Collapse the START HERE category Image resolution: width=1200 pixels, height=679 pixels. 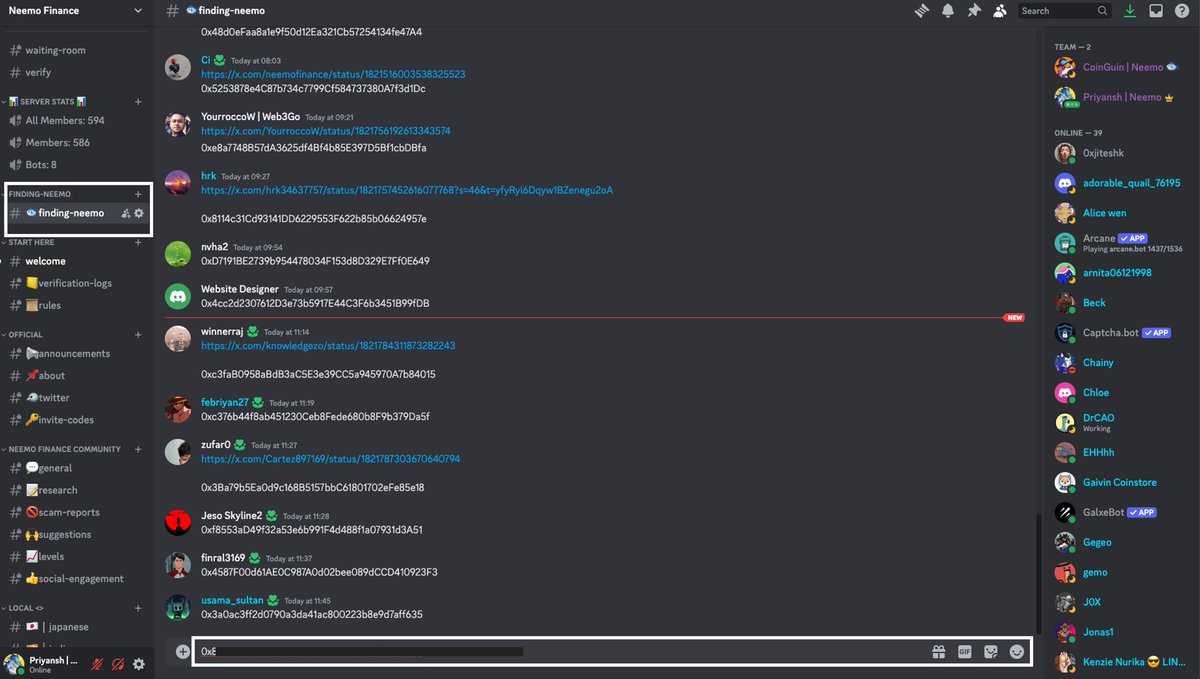coord(31,242)
